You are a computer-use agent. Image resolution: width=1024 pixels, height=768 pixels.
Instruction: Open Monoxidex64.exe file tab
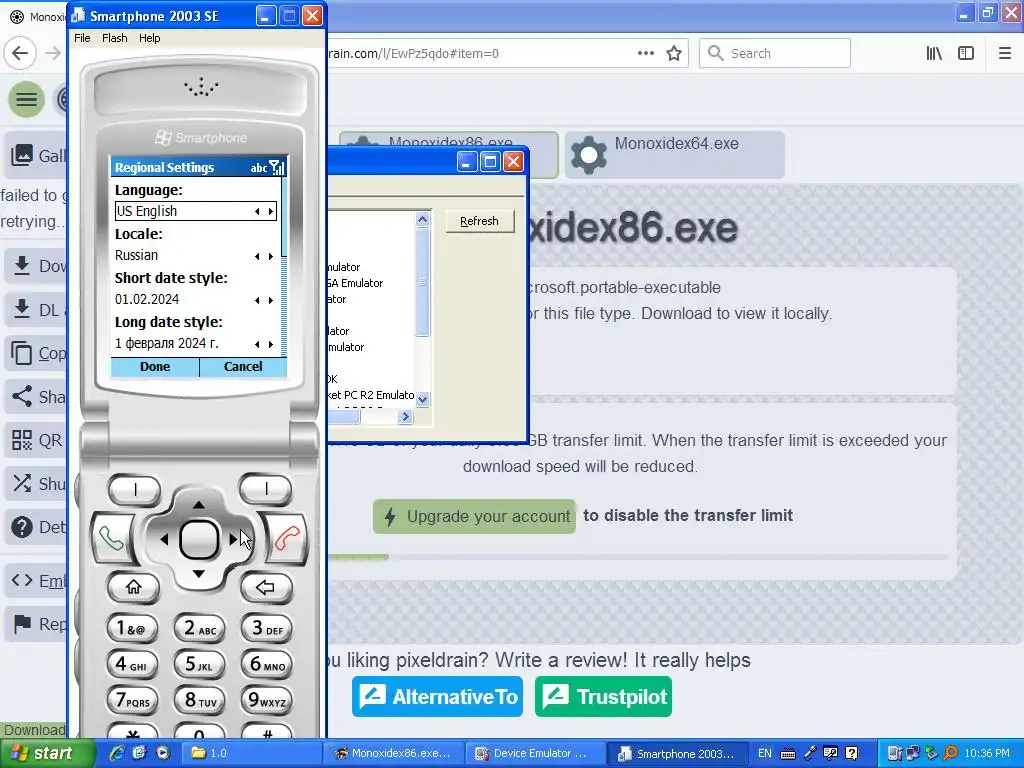(675, 154)
